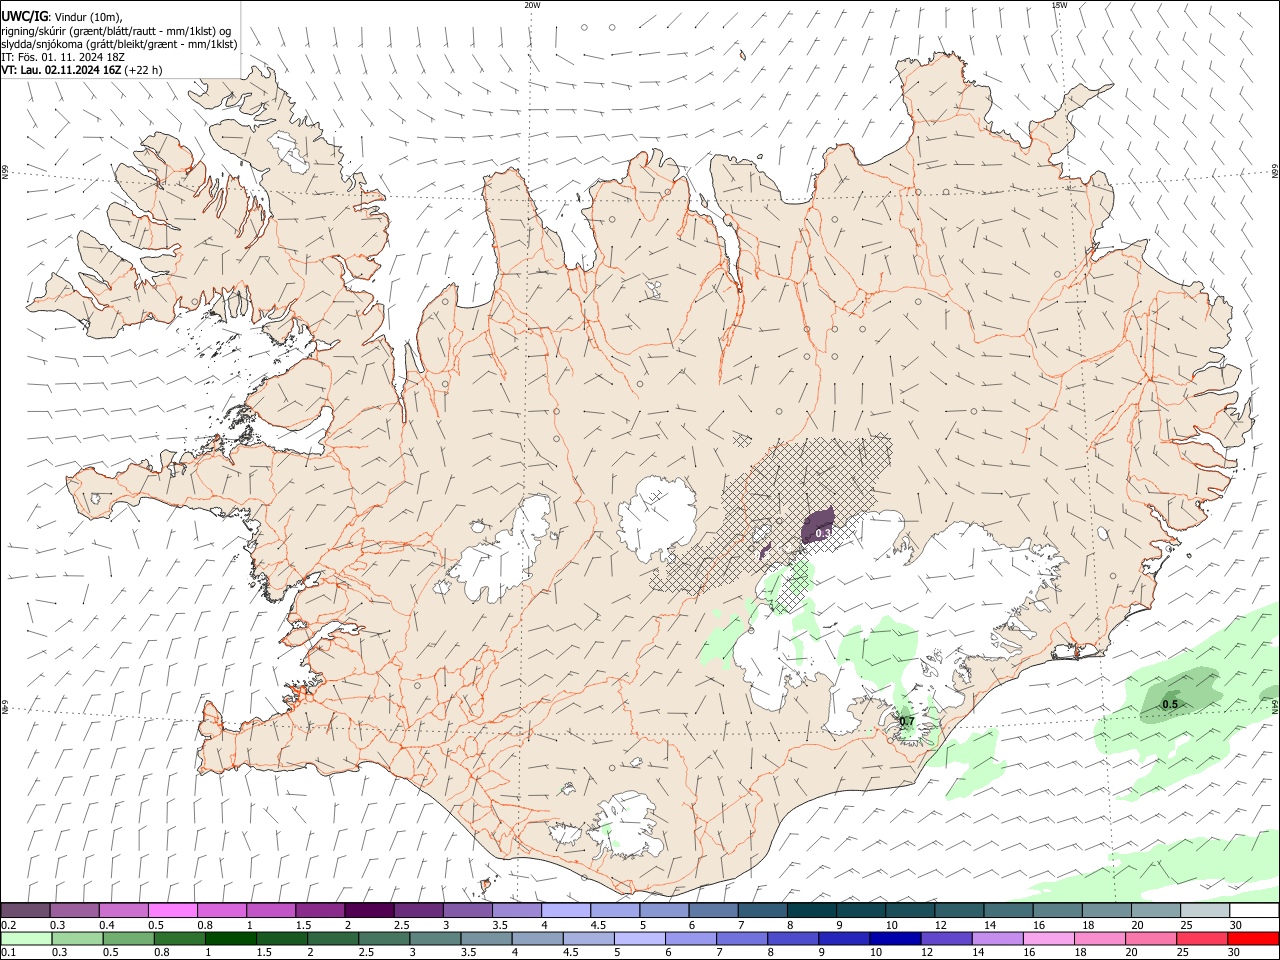Choose the grey-green 2.5 rain-scale swatch
Screen dimensions: 1280x960
(x=384, y=938)
